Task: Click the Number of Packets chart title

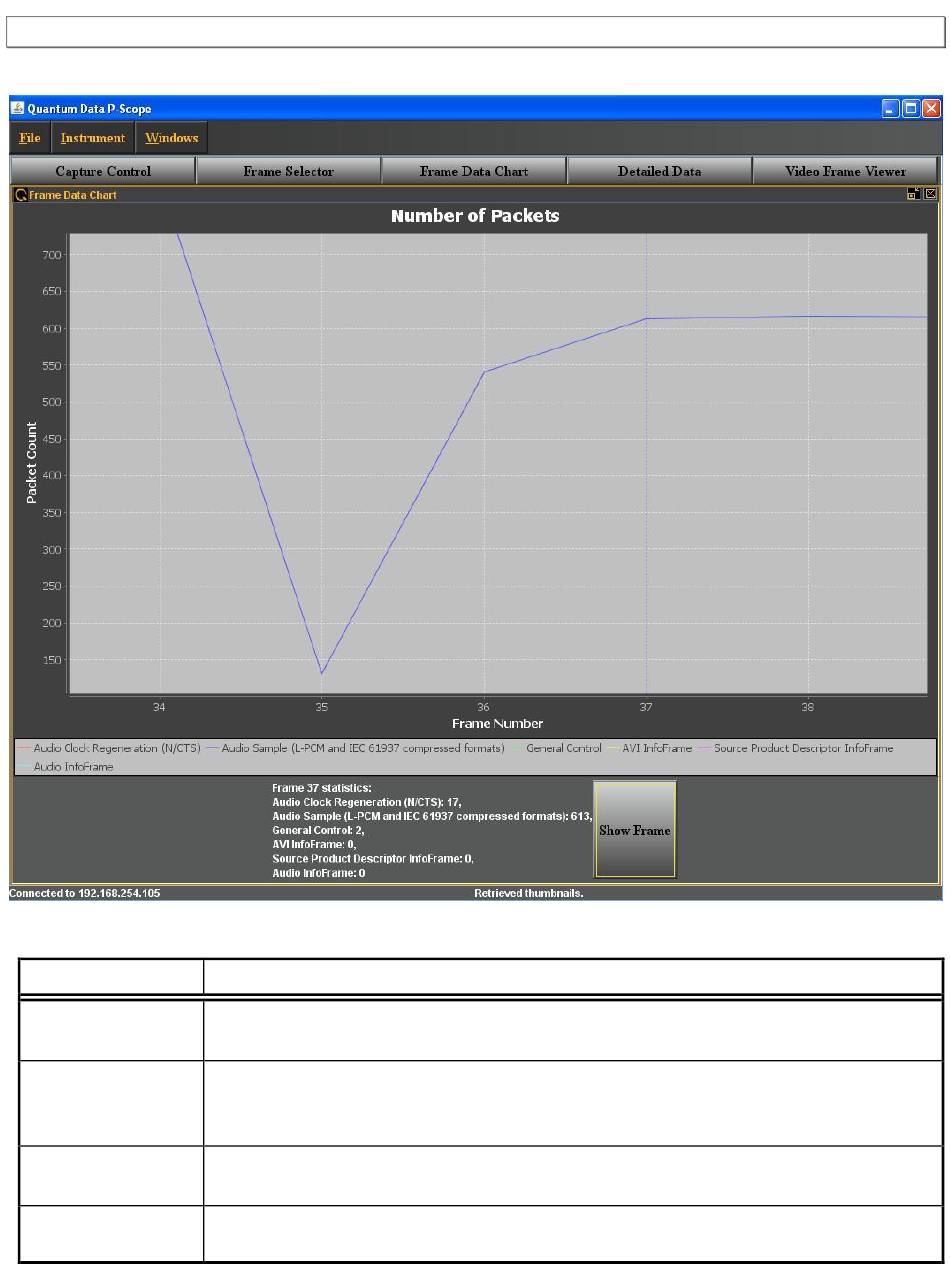Action: coord(475,215)
